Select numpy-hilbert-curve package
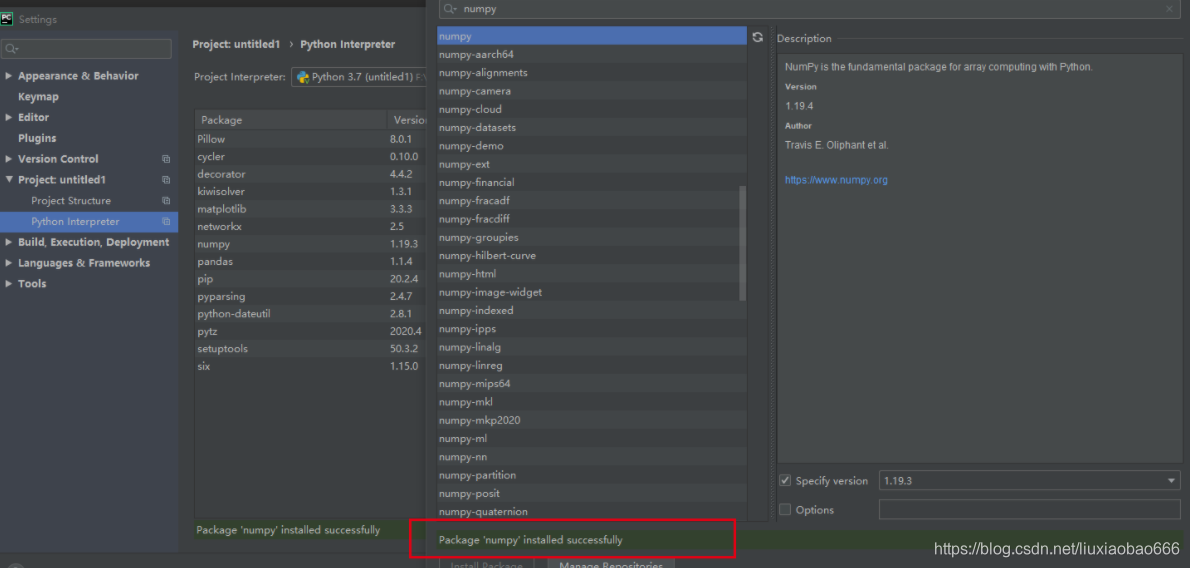The image size is (1190, 568). tap(591, 256)
